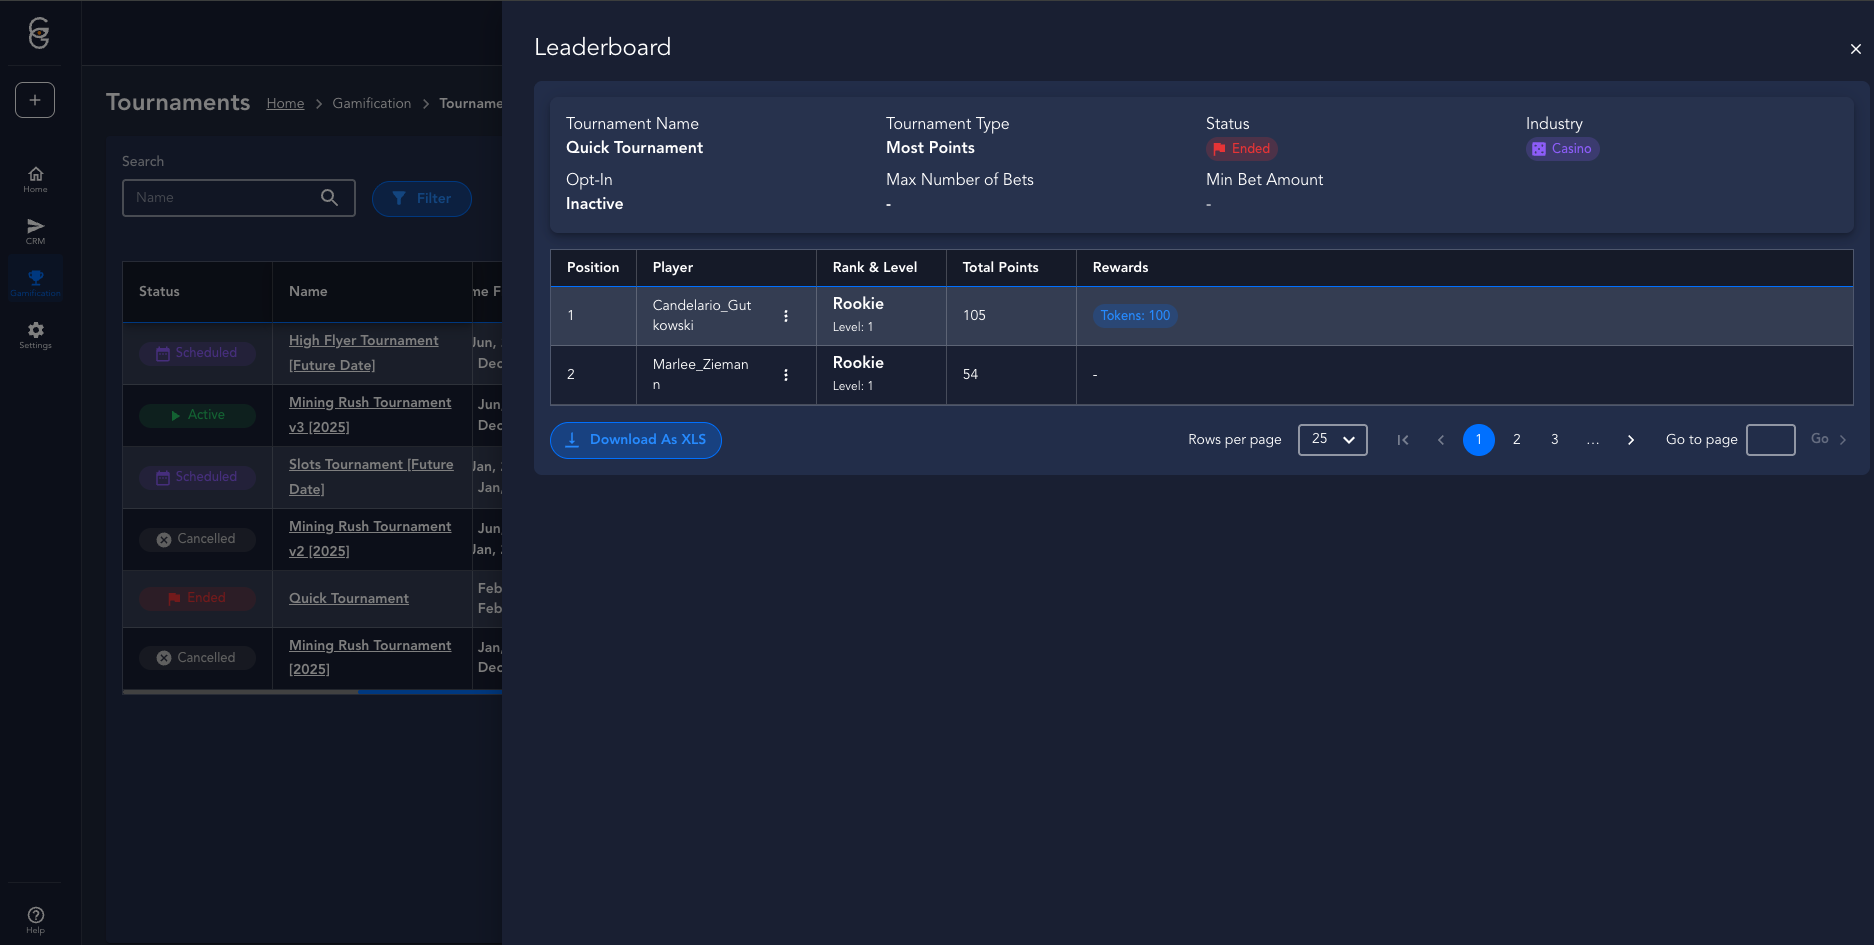Open the Settings gear icon
Image resolution: width=1874 pixels, height=945 pixels.
(35, 334)
